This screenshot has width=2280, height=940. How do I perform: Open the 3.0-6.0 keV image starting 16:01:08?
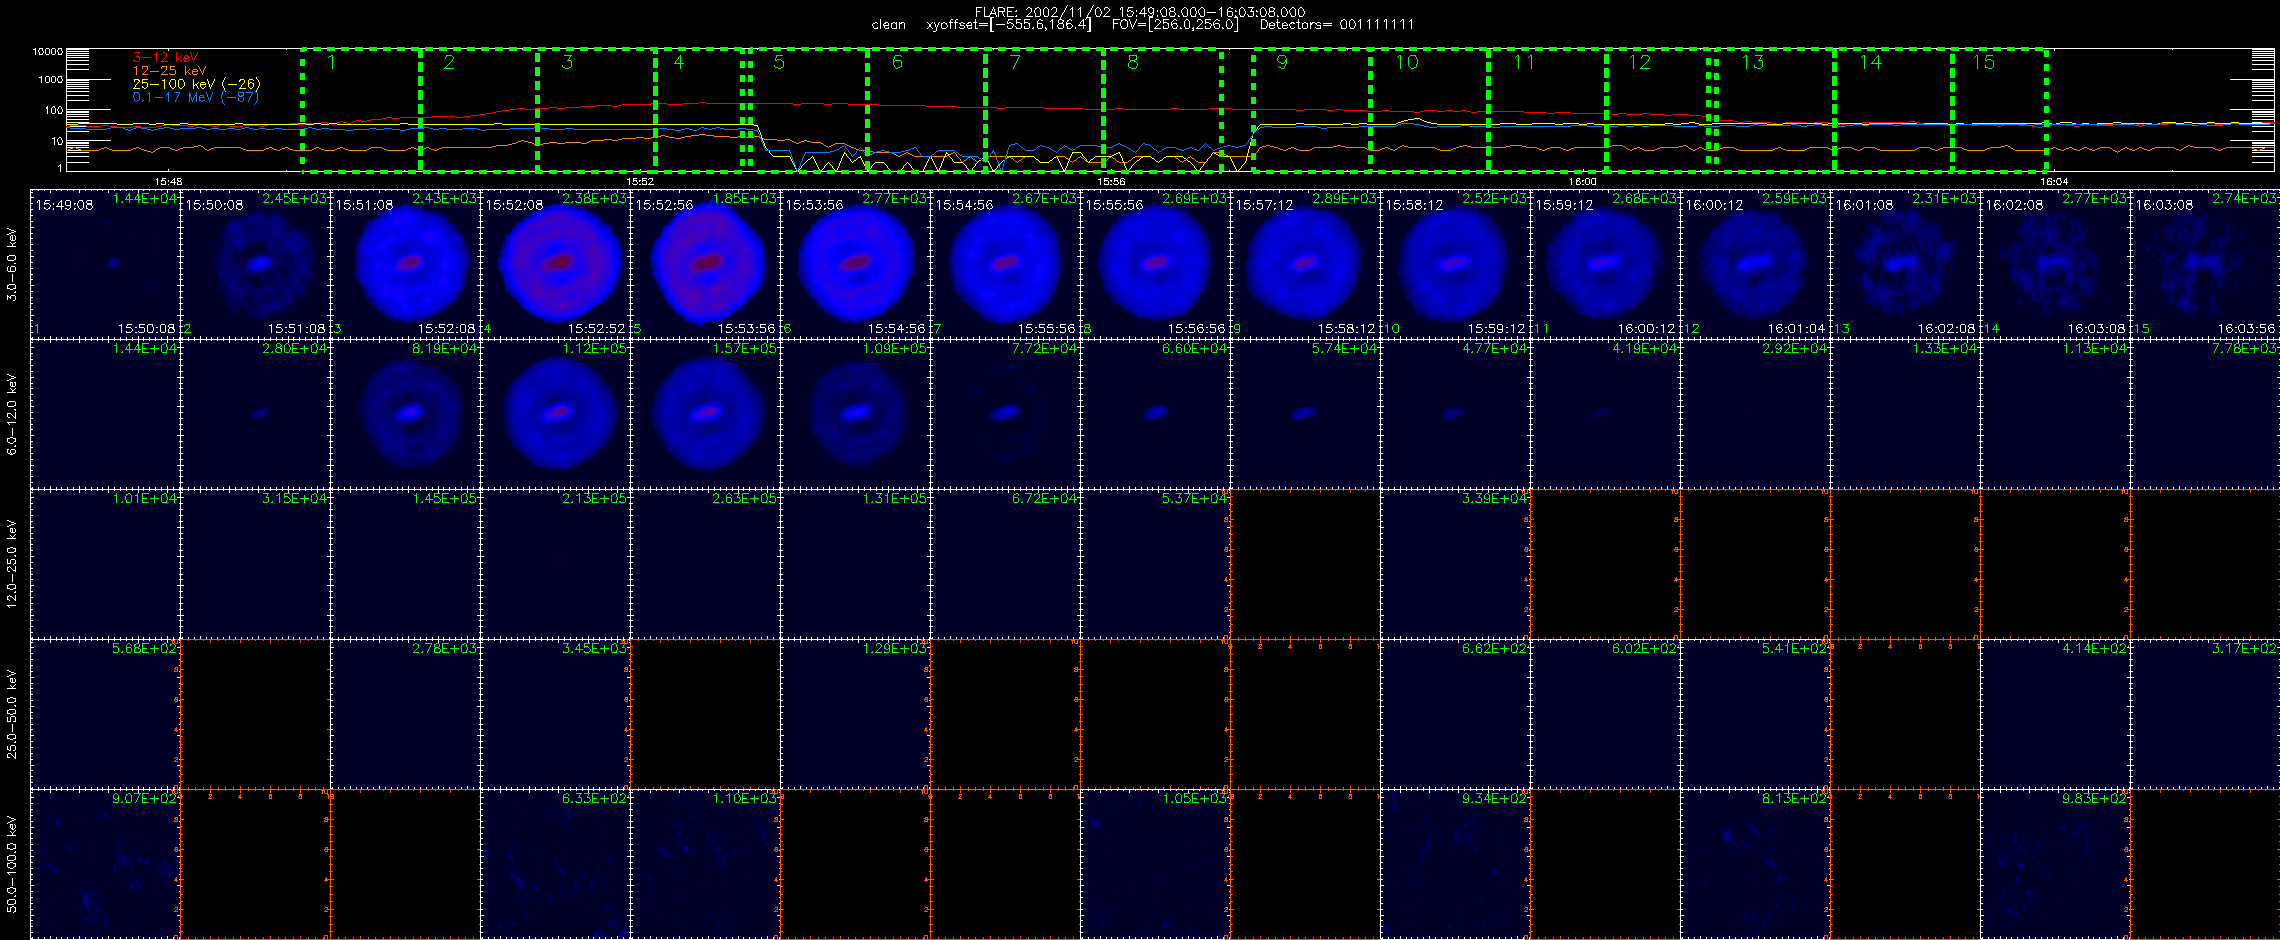1906,264
